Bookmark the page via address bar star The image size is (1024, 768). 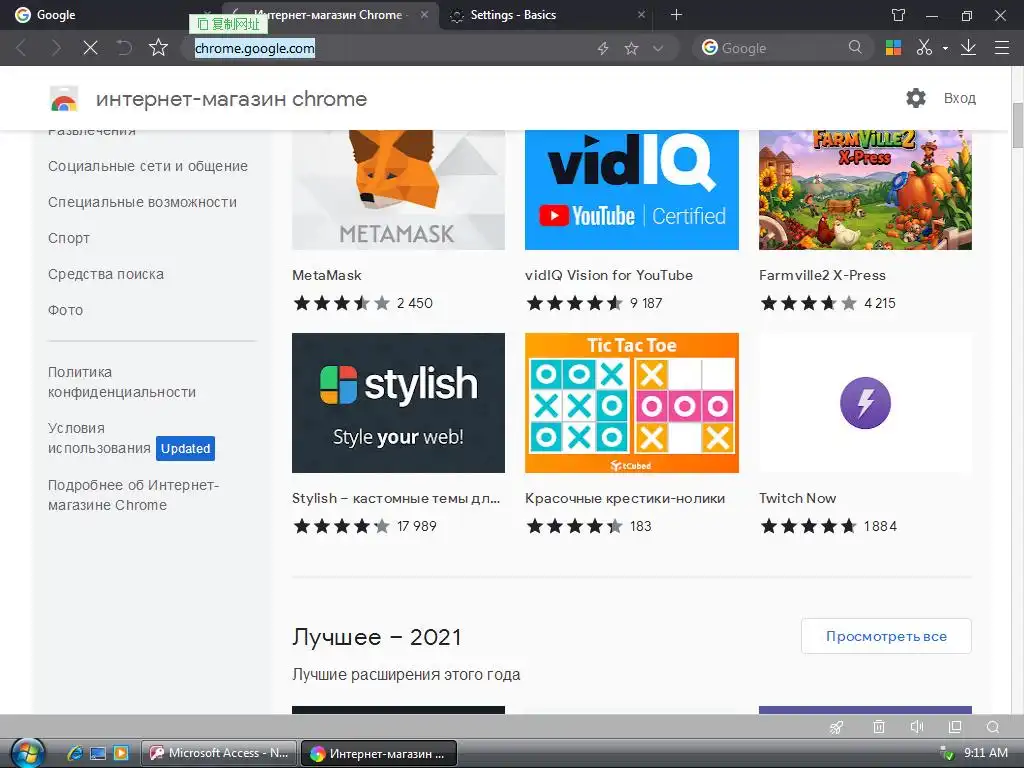click(631, 48)
